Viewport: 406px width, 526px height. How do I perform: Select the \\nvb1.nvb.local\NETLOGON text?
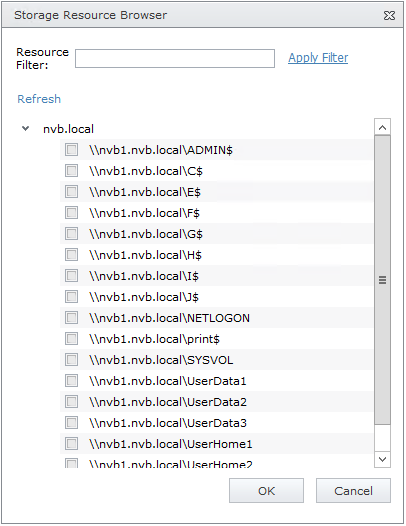tap(169, 318)
